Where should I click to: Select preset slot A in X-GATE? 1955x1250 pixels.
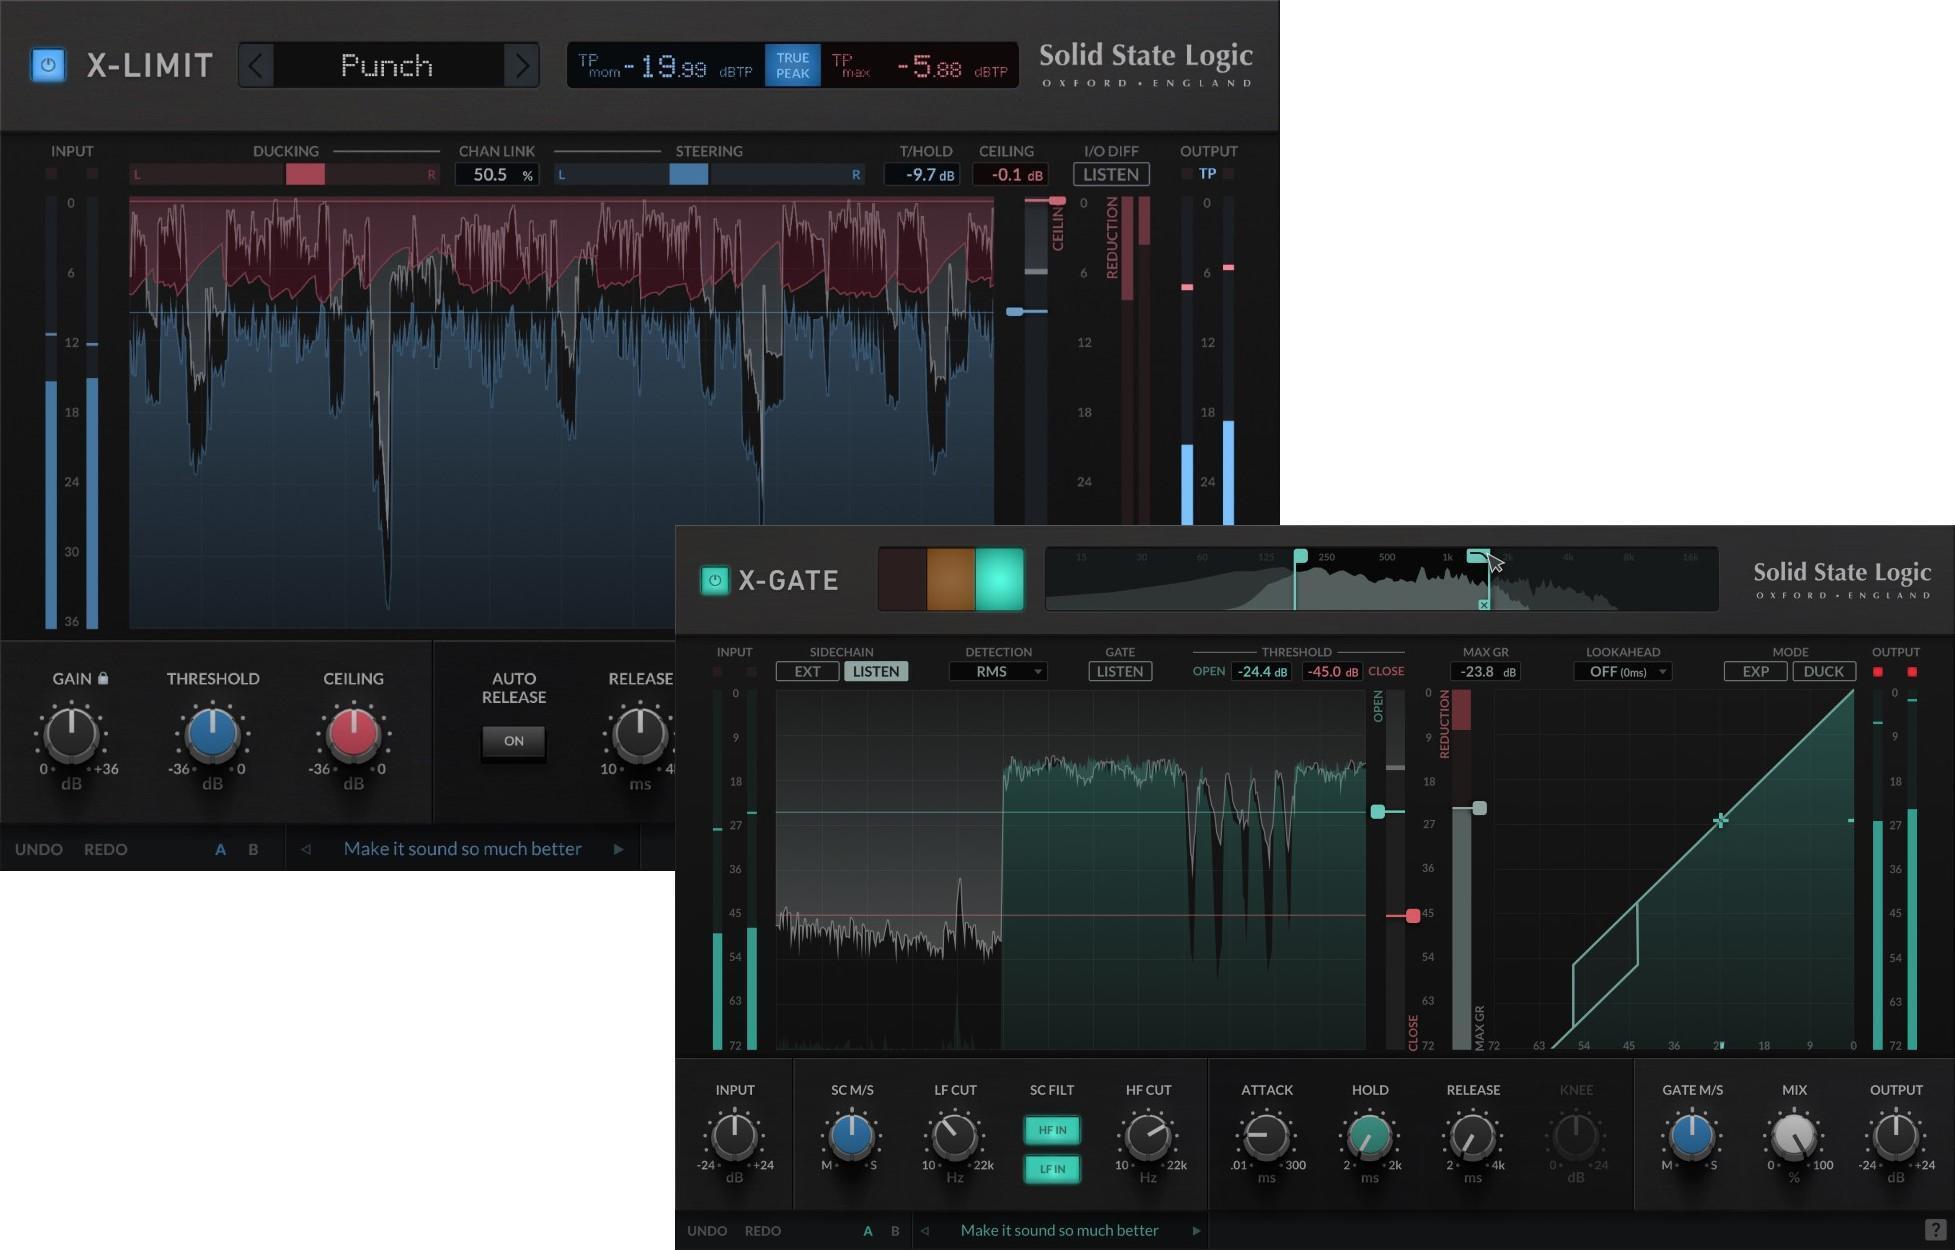click(868, 1231)
